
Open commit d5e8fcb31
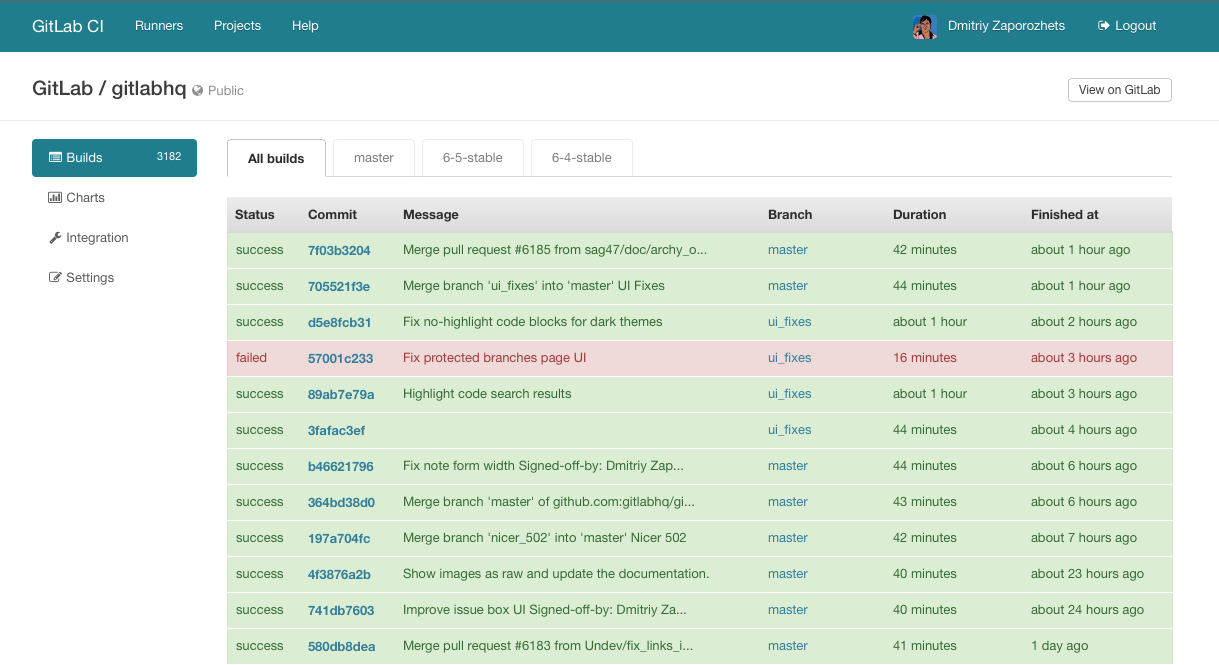(x=339, y=322)
